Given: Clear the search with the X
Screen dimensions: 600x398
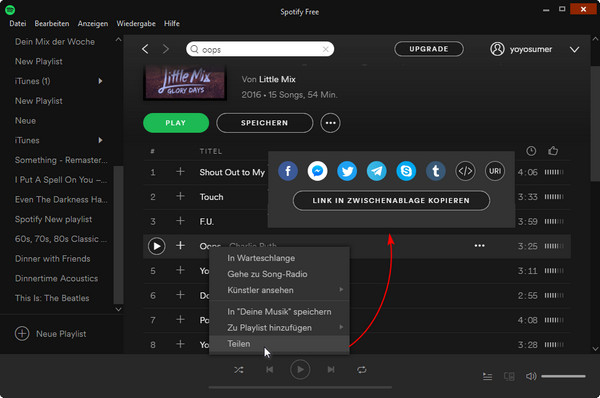Looking at the screenshot, I should click(x=325, y=49).
